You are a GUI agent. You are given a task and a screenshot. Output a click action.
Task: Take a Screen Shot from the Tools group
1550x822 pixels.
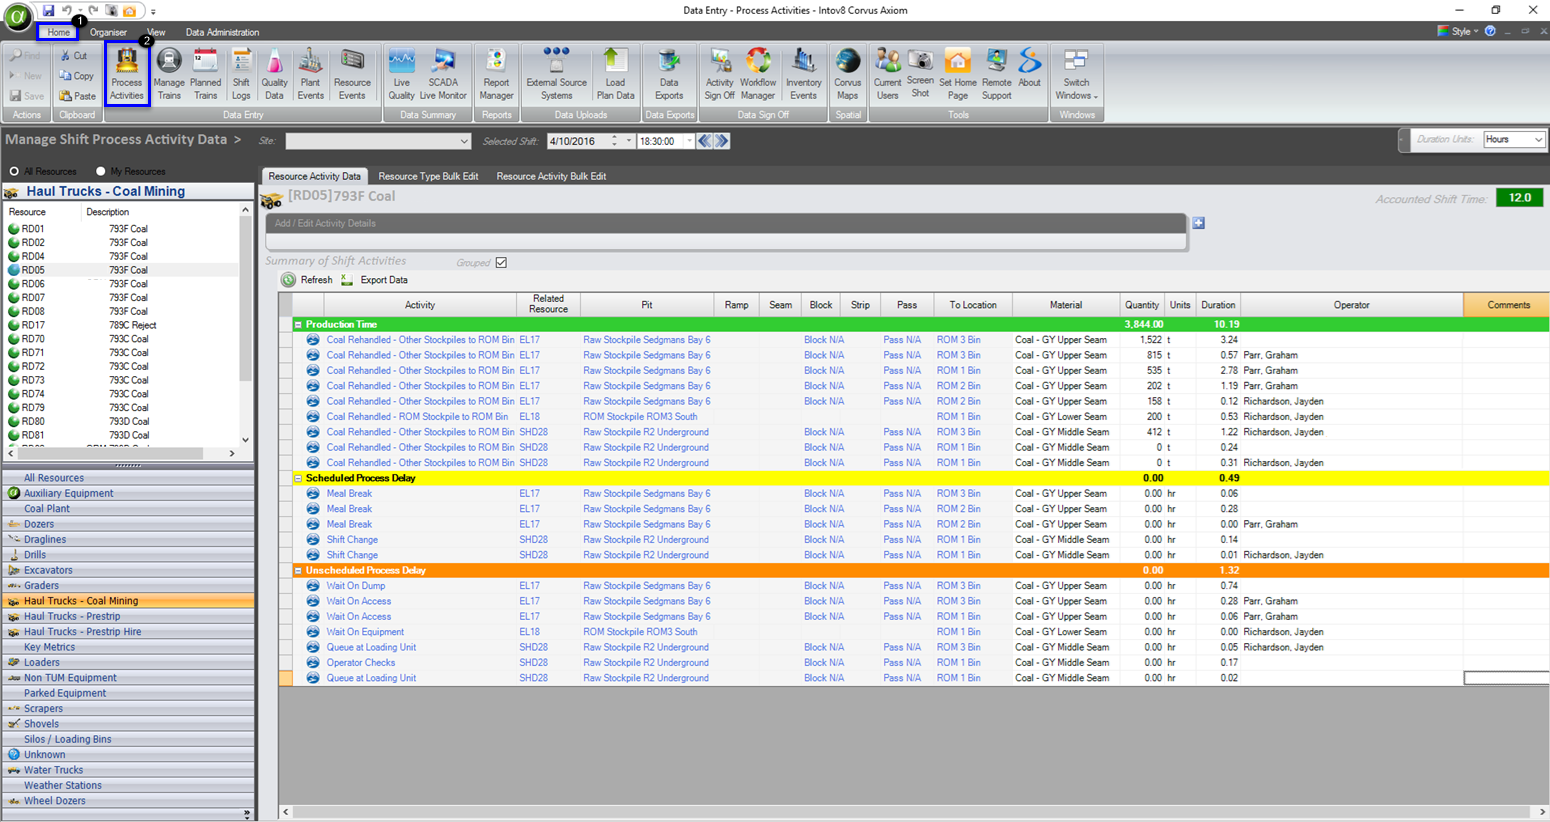pos(920,74)
